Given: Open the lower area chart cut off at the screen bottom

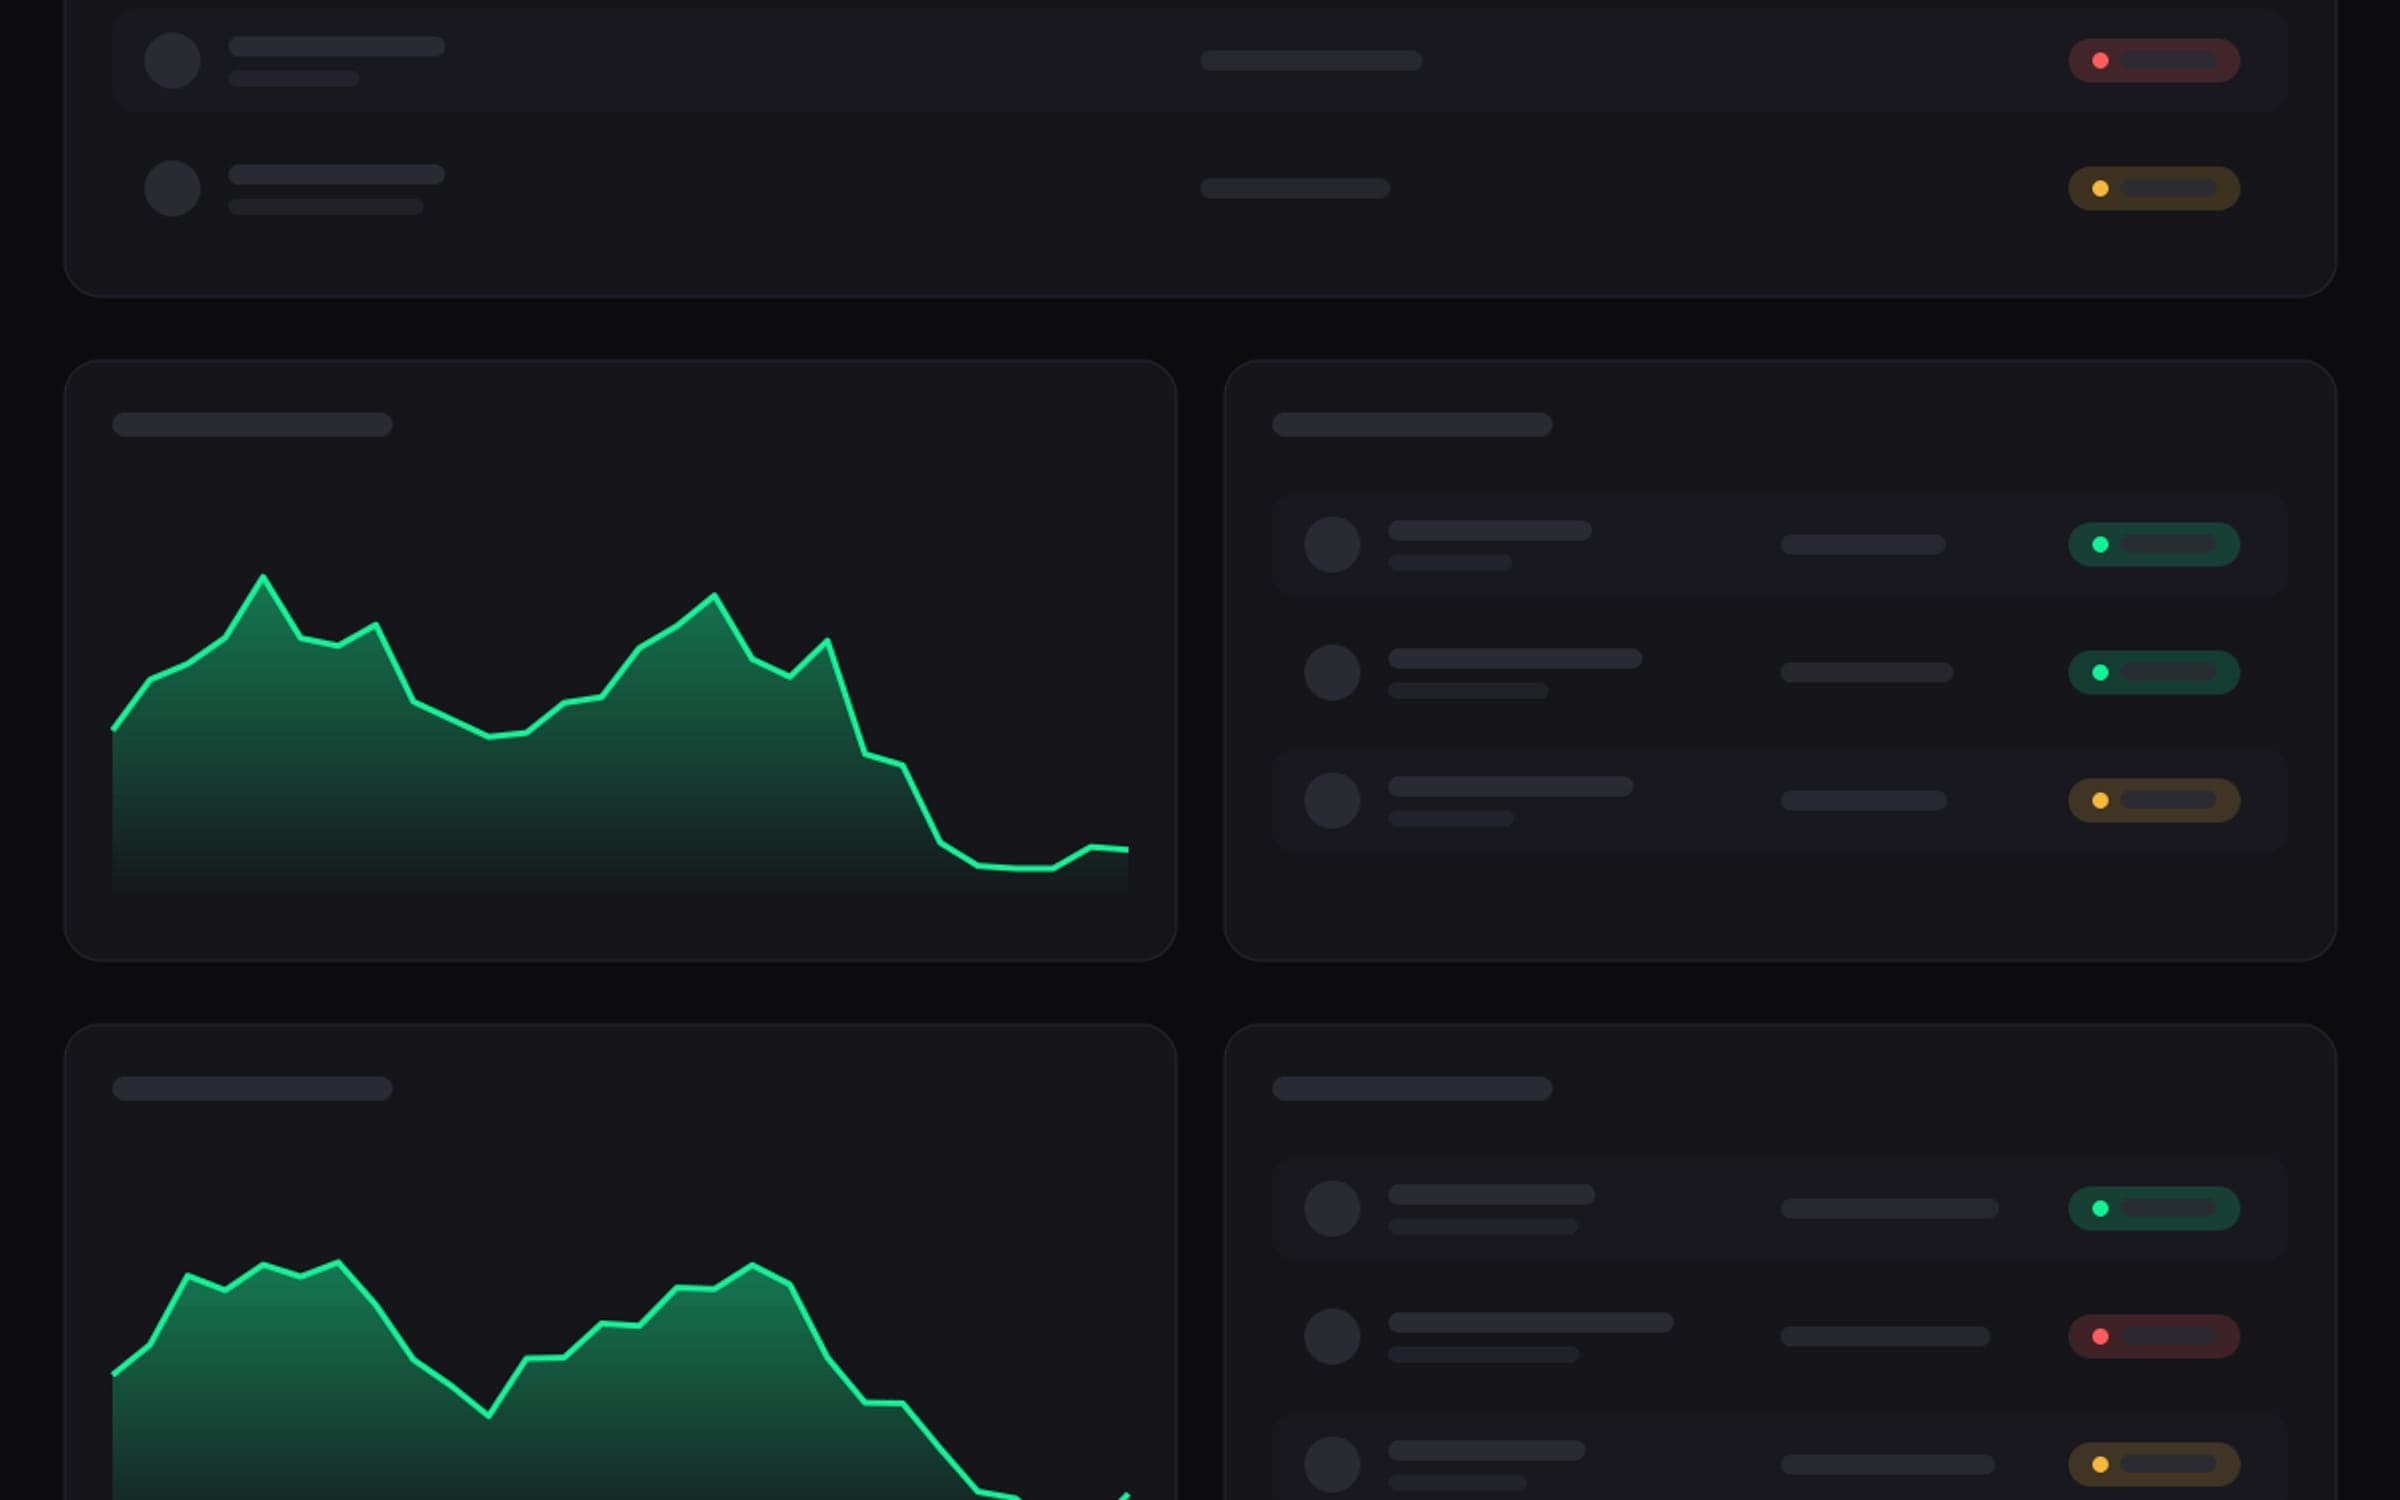Looking at the screenshot, I should click(x=620, y=1380).
